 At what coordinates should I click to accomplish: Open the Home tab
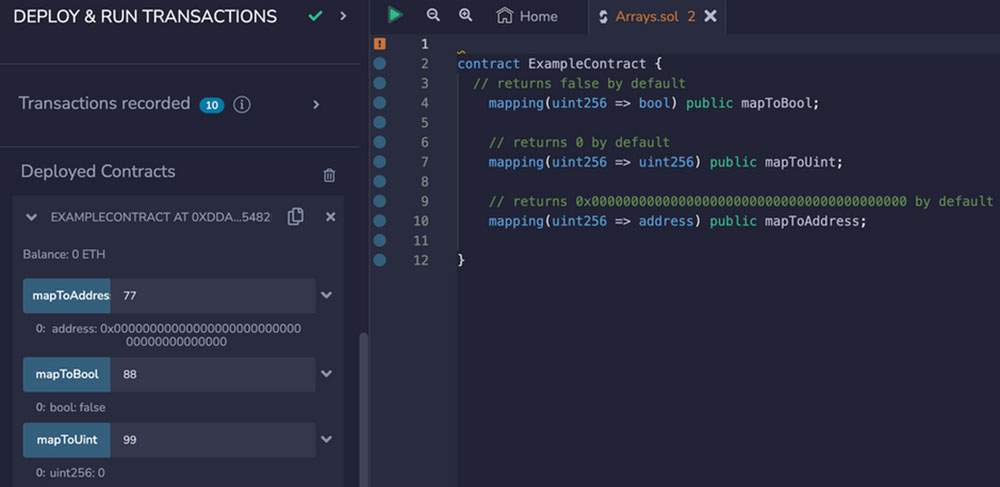coord(527,16)
